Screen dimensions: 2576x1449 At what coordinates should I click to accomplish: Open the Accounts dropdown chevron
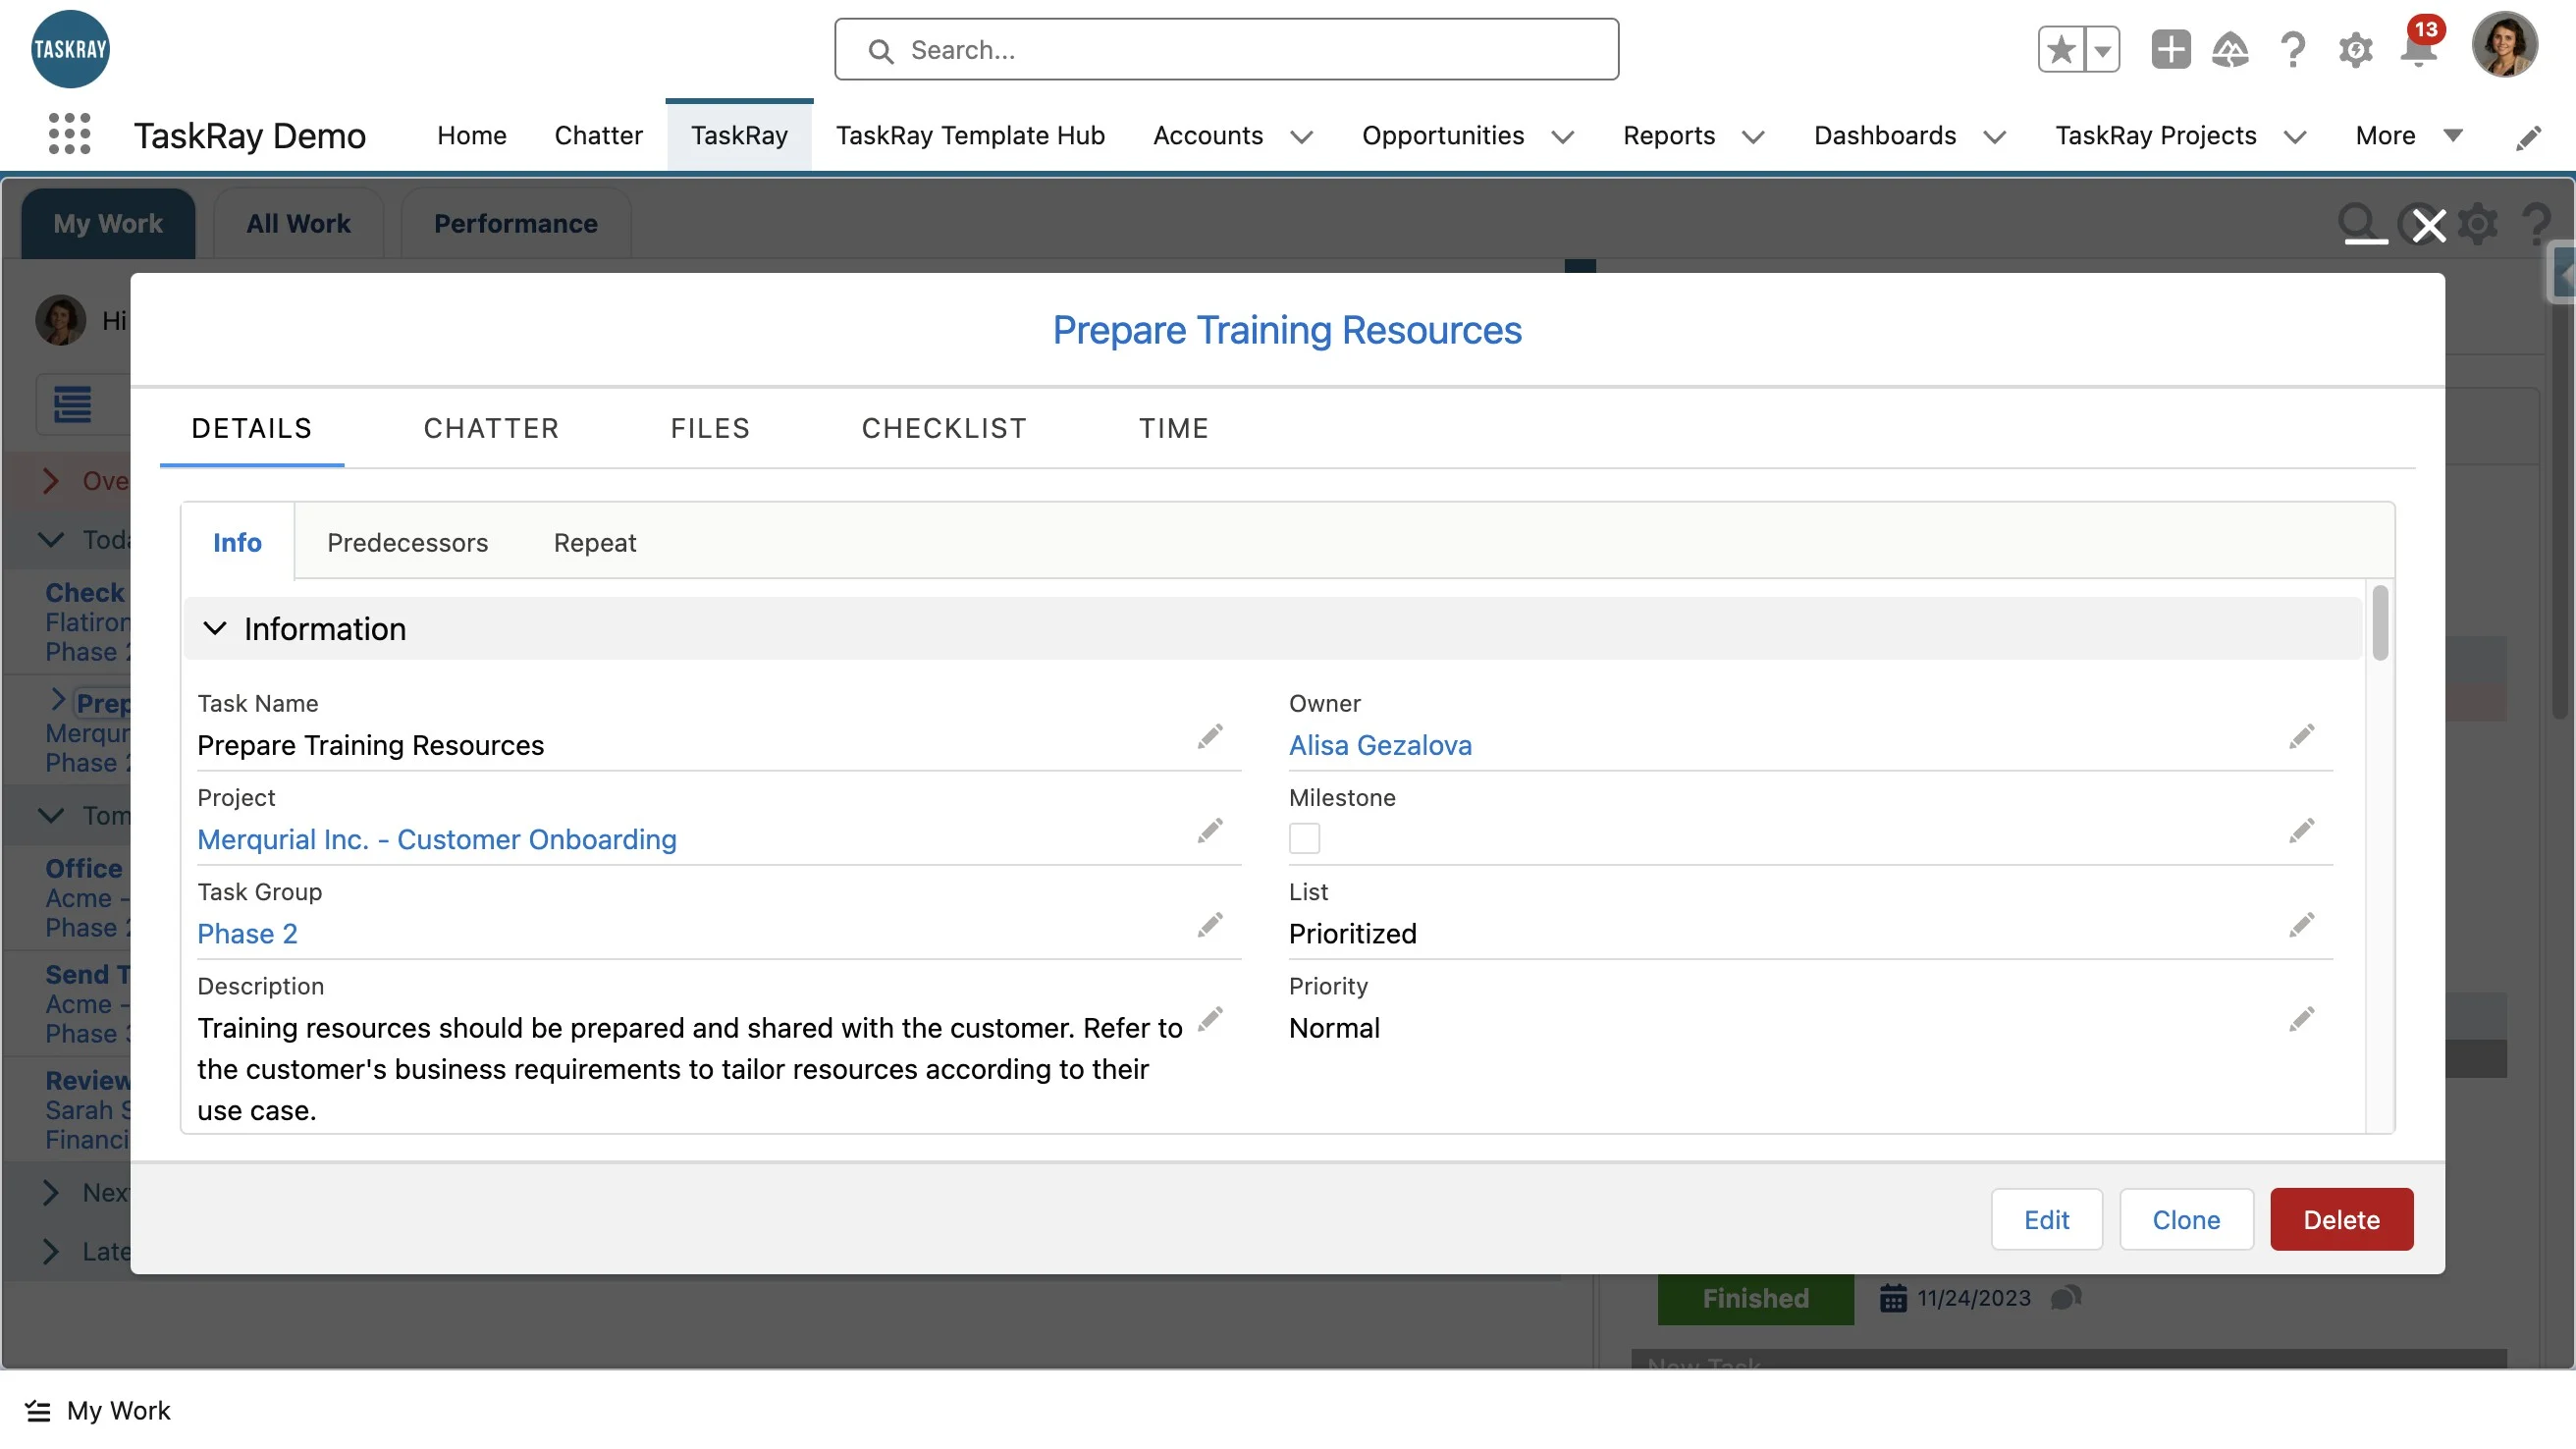tap(1301, 137)
